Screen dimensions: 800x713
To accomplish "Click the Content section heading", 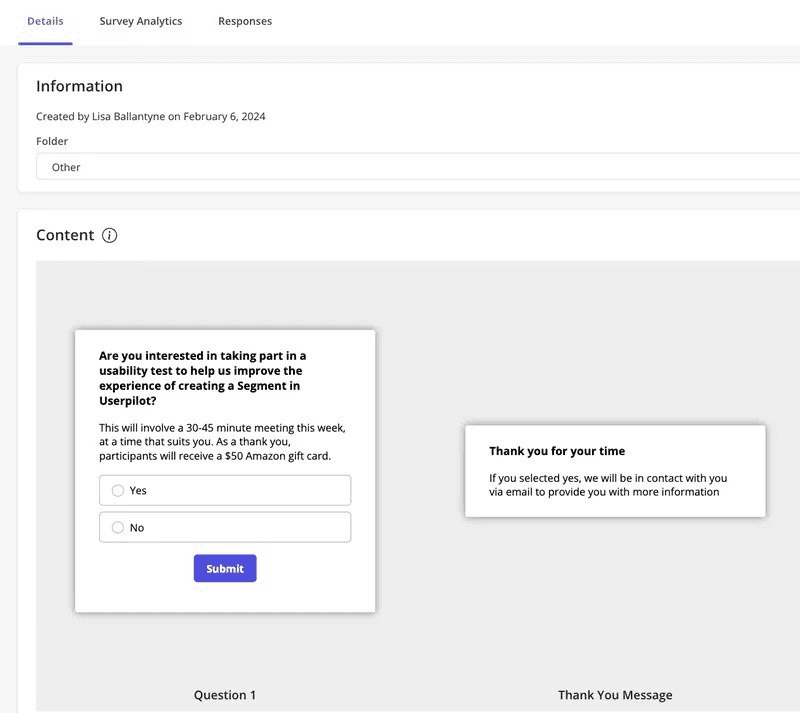I will pos(63,235).
